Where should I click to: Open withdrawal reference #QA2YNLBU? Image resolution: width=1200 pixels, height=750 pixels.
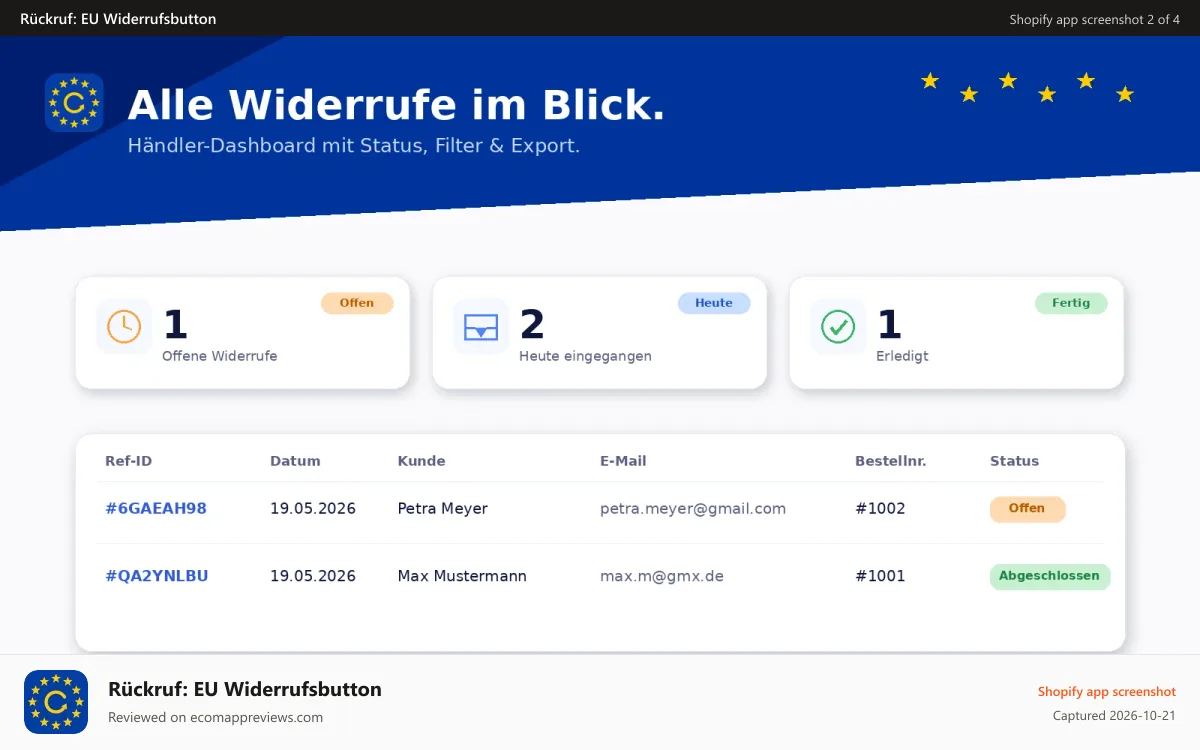click(157, 576)
